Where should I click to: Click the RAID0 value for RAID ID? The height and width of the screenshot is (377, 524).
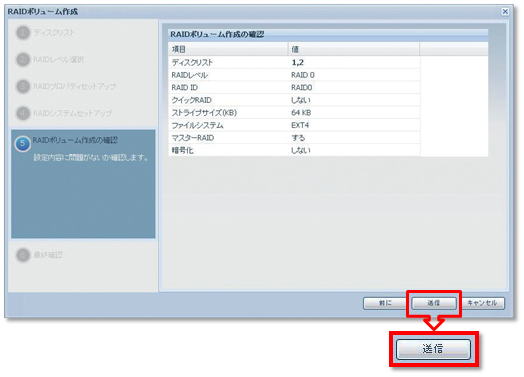[x=301, y=88]
